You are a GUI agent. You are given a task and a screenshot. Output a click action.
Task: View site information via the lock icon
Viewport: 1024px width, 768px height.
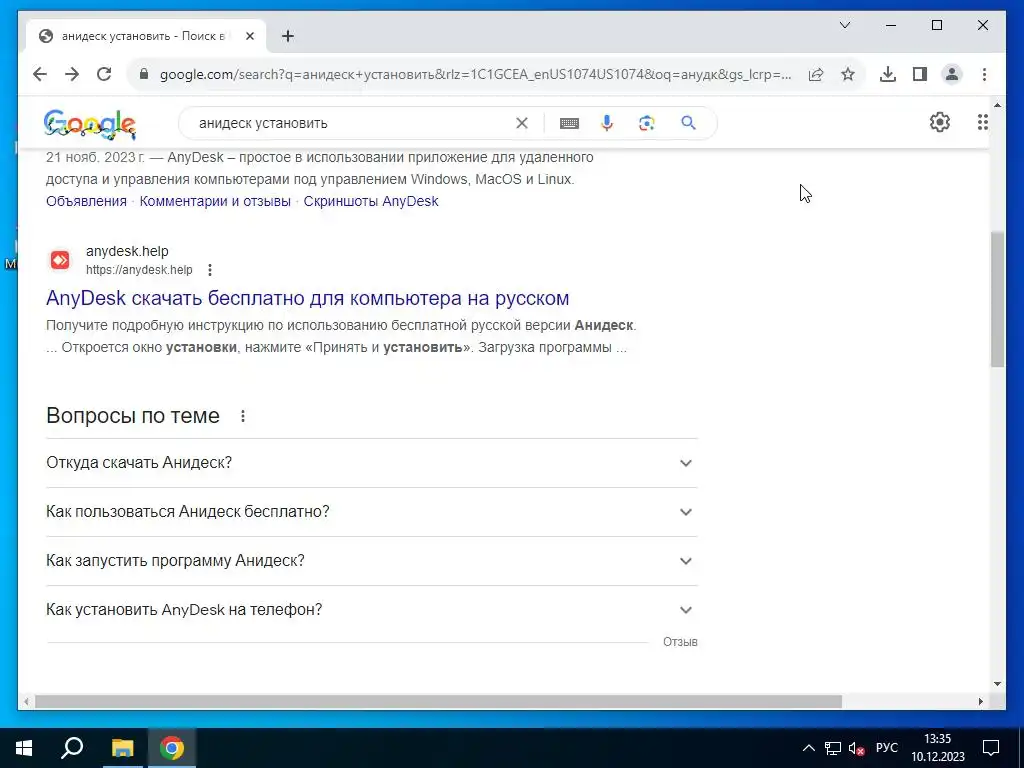tap(144, 74)
